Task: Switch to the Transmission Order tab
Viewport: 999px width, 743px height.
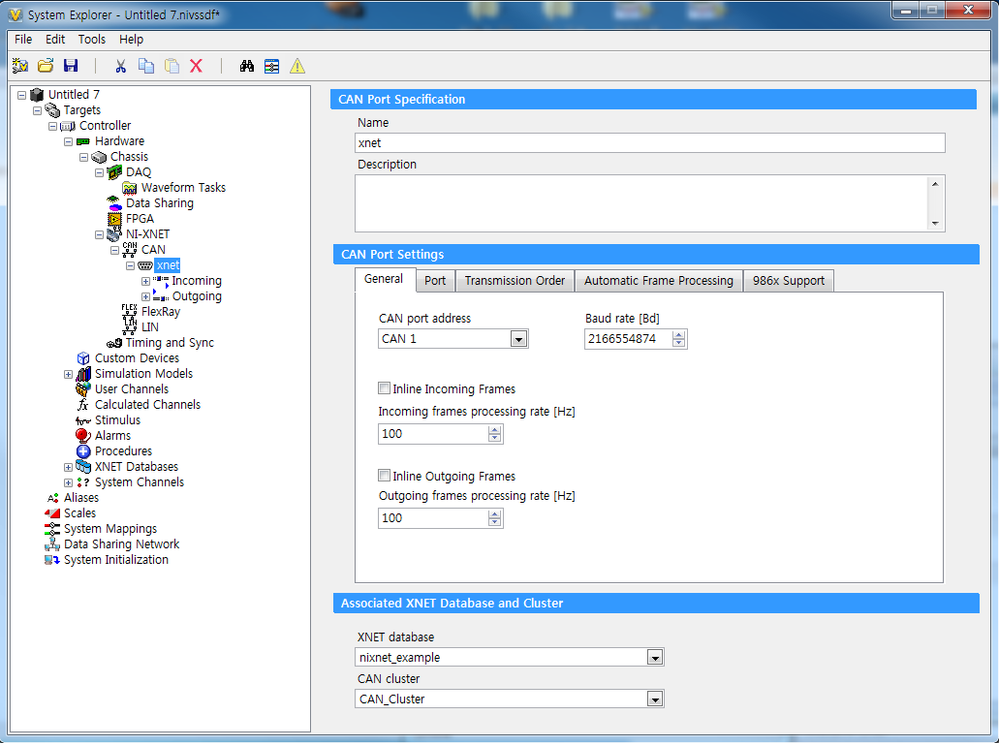Action: [515, 280]
